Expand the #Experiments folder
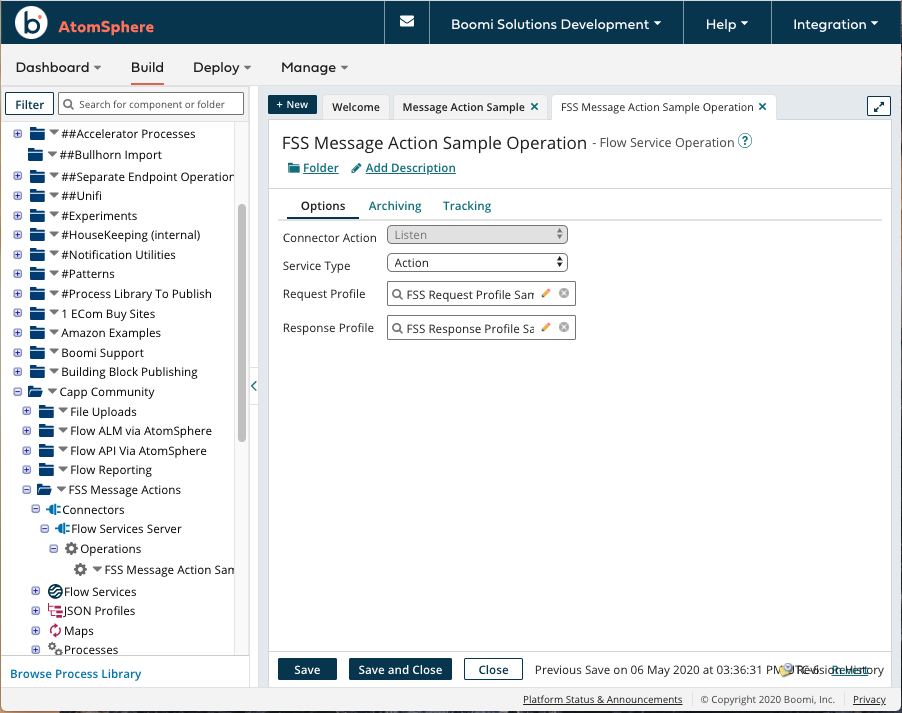902x713 pixels. click(x=18, y=216)
